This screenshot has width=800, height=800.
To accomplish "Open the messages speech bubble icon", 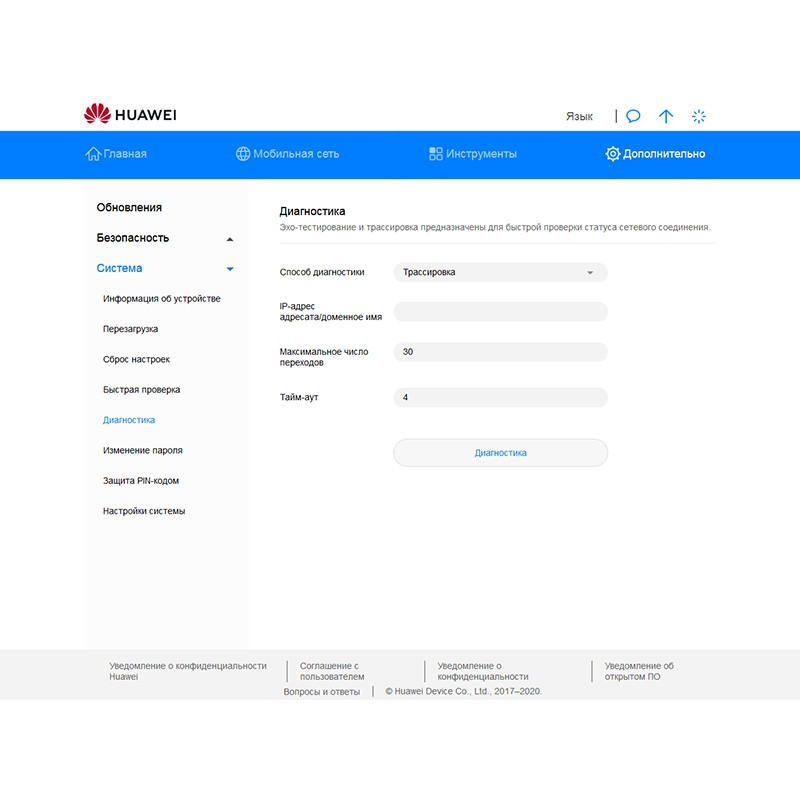I will click(x=633, y=116).
